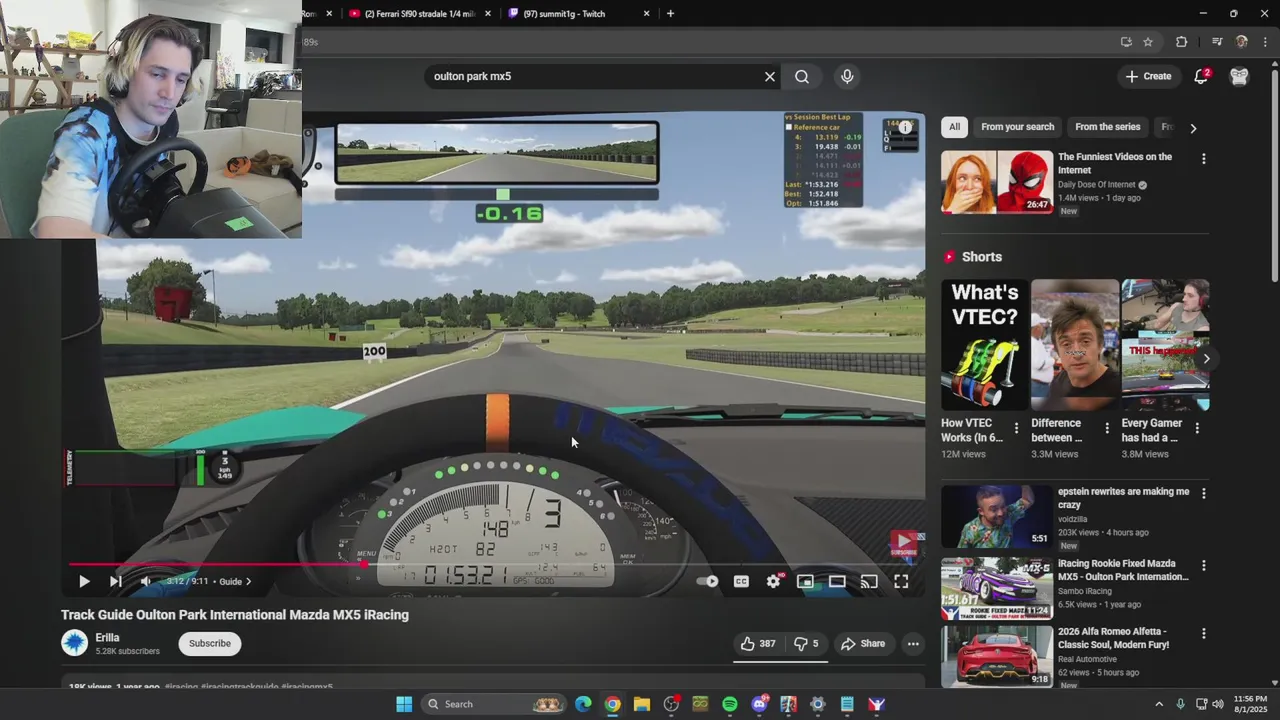Open the 'How VTEC Works' short

(x=985, y=345)
